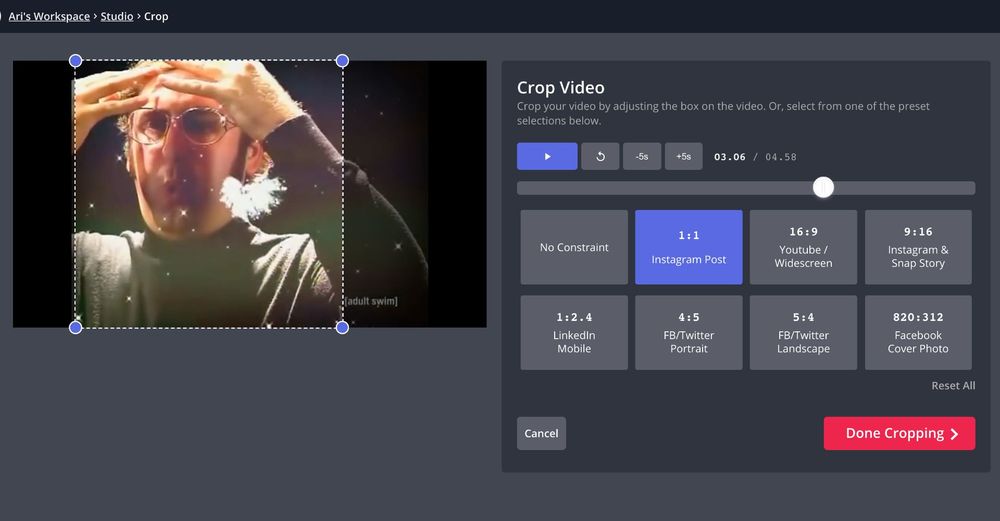Pick the 5:4 FB/Twitter Landscape preset
This screenshot has width=1000, height=521.
[804, 332]
